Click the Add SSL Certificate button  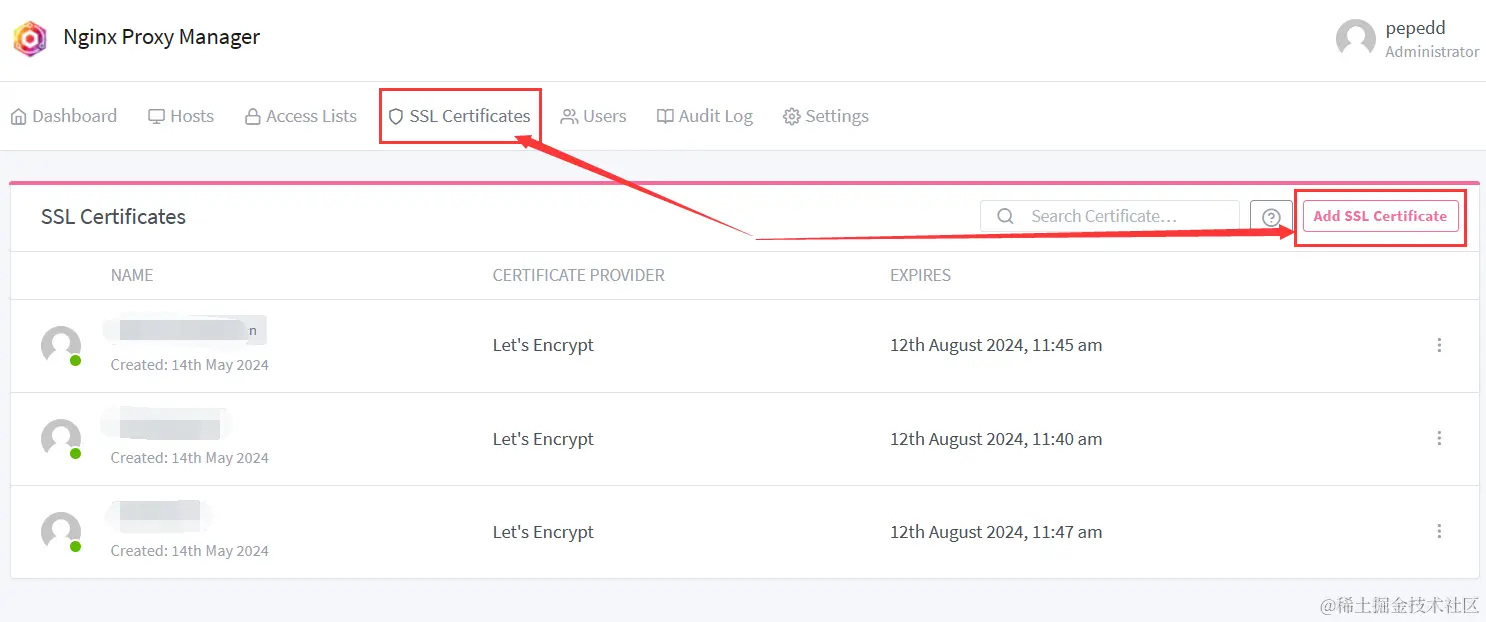coord(1380,216)
